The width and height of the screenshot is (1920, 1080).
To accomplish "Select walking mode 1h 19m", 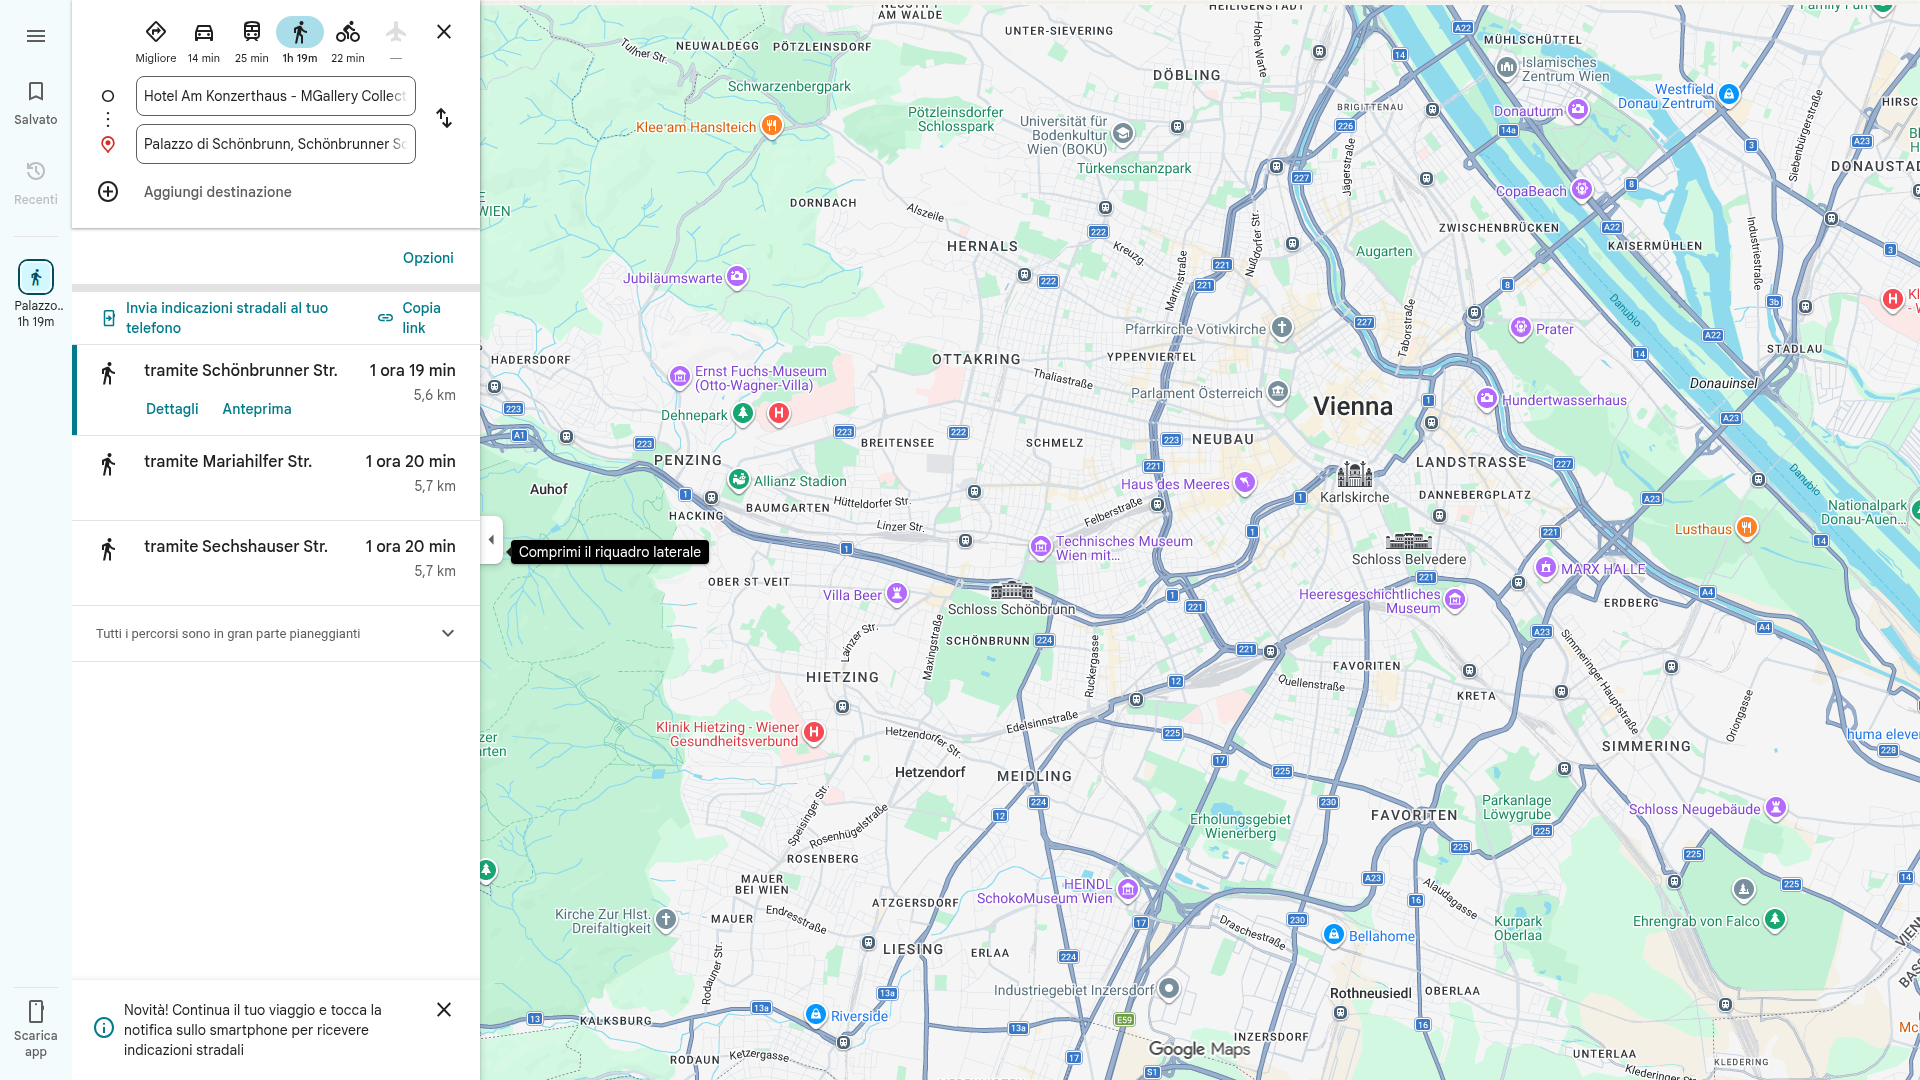I will [x=300, y=41].
